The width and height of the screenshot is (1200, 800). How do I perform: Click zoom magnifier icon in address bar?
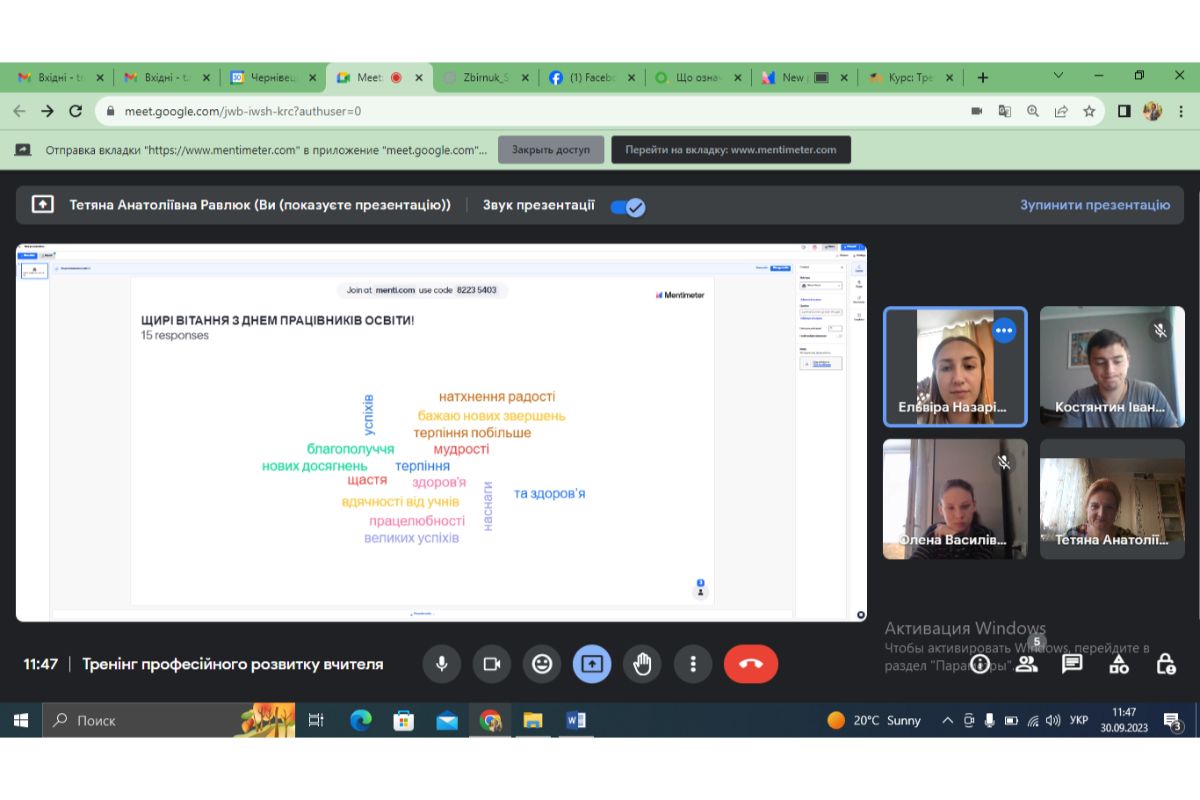1033,111
